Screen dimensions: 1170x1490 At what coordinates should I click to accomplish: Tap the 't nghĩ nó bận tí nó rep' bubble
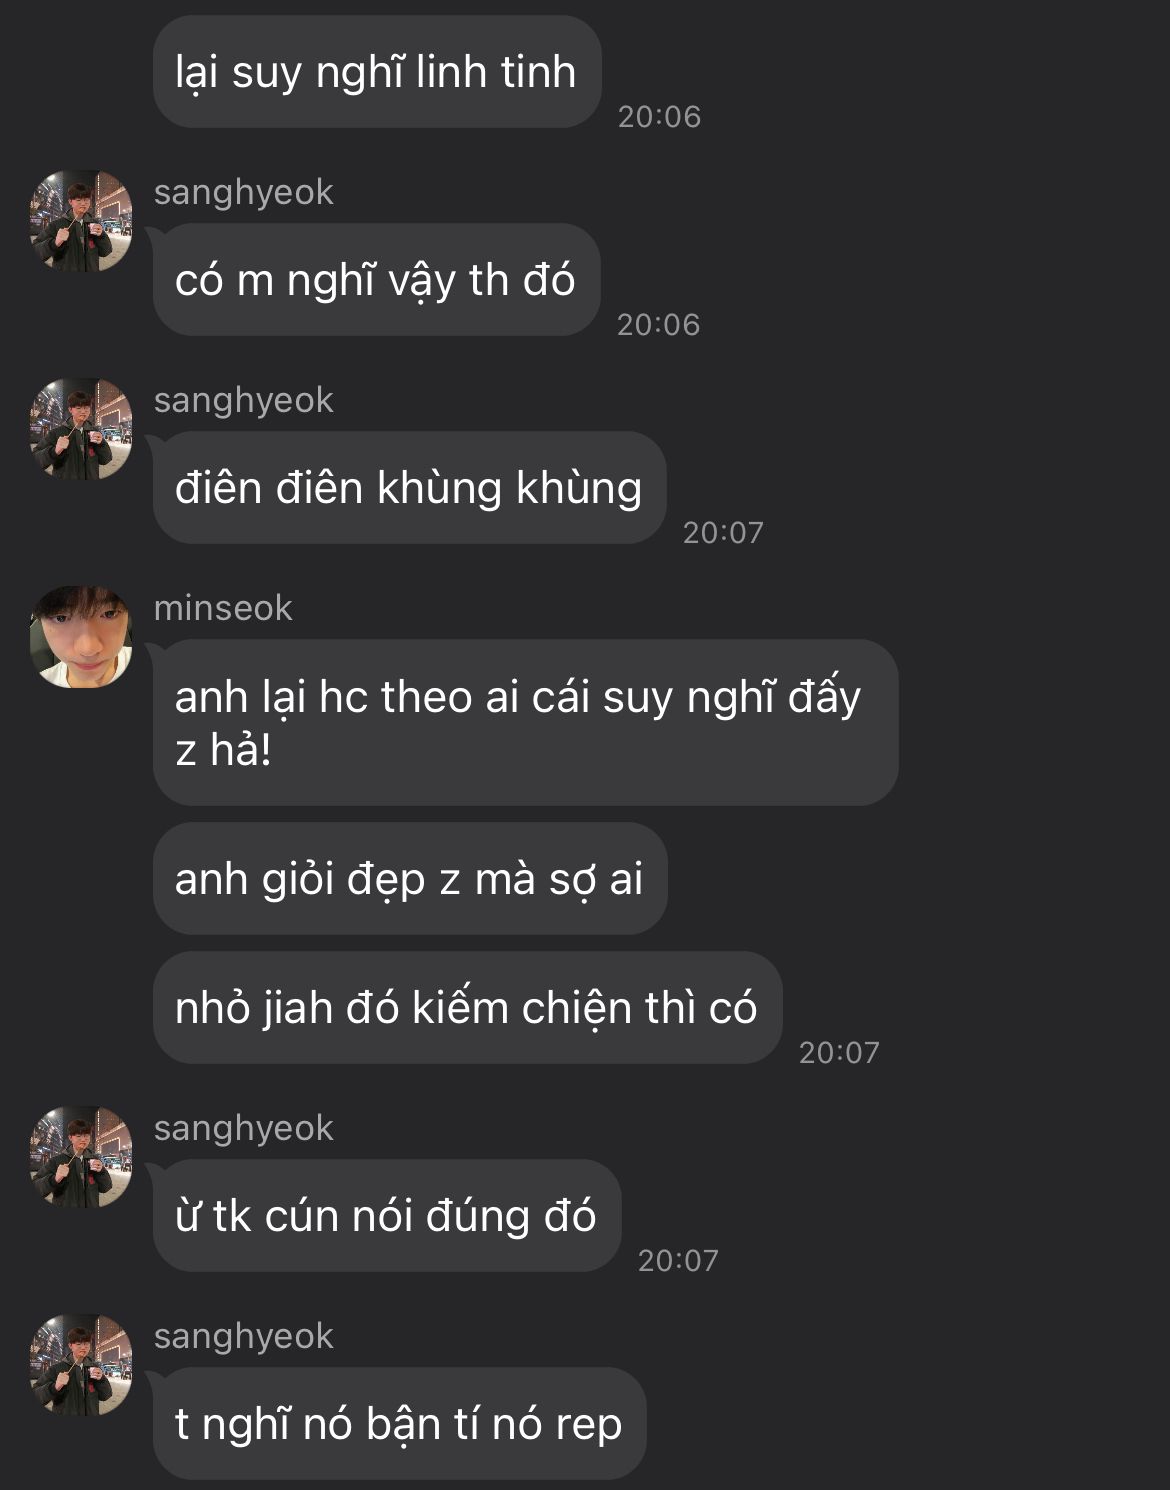click(400, 1424)
